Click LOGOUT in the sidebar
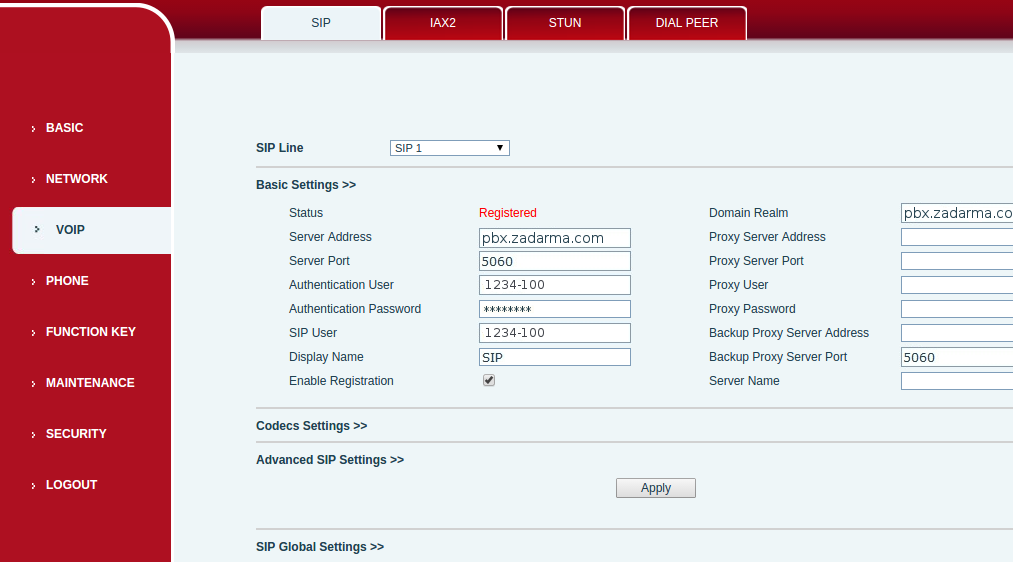This screenshot has width=1013, height=562. [71, 485]
